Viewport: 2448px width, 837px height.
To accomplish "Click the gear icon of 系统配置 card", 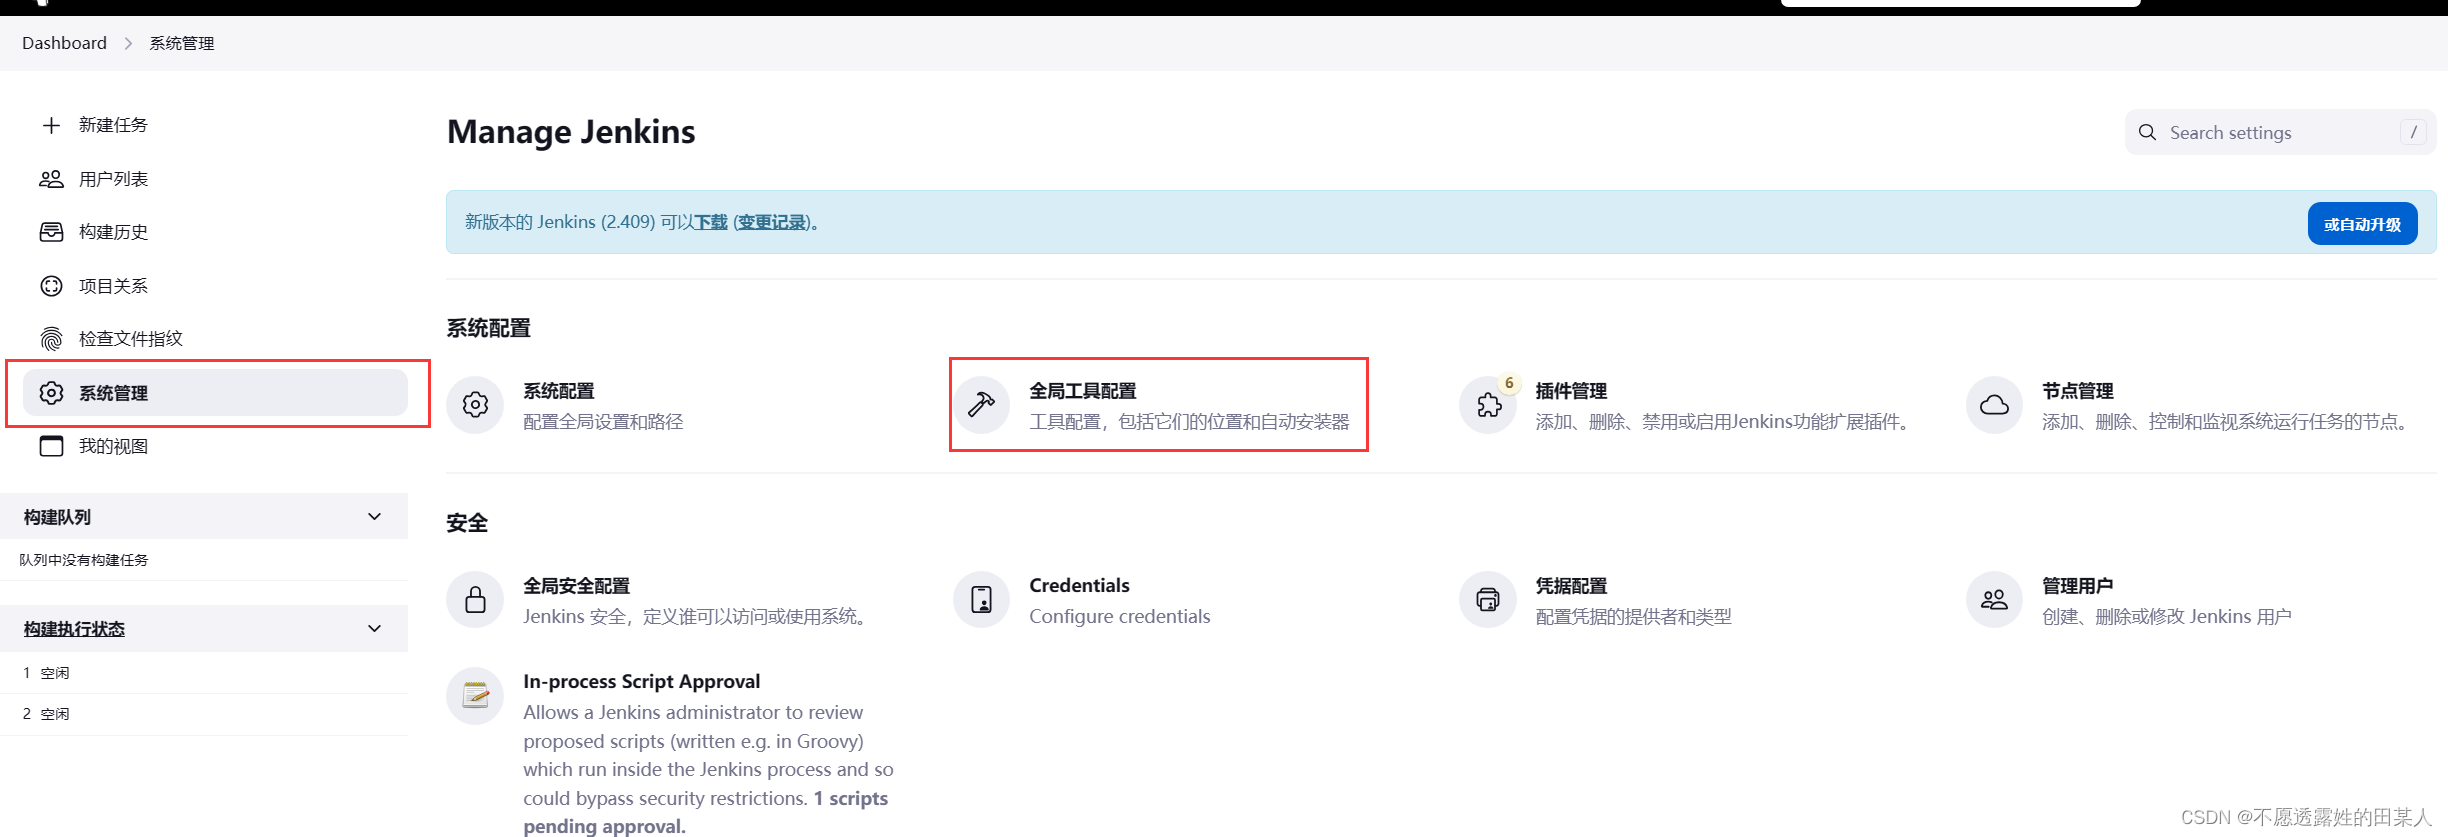I will point(475,405).
